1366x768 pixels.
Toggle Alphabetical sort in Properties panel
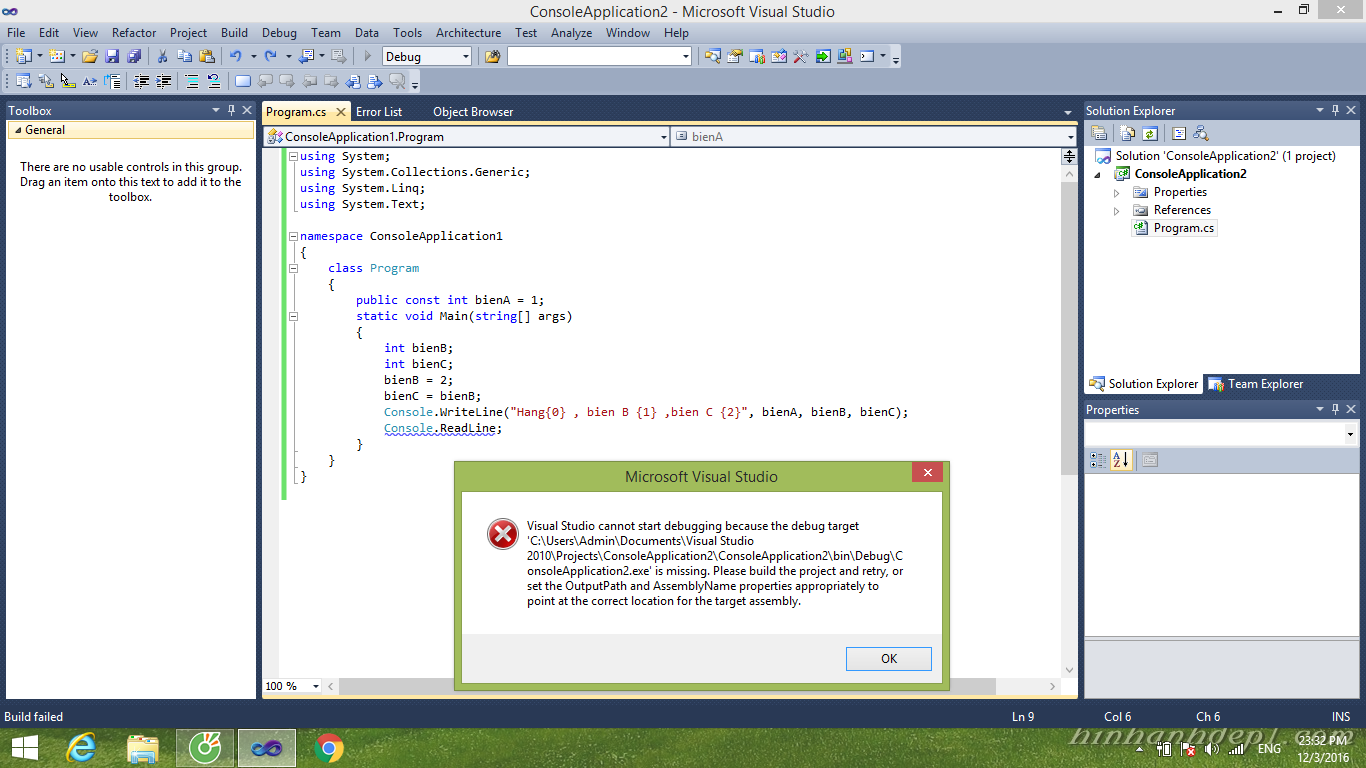tap(1120, 460)
